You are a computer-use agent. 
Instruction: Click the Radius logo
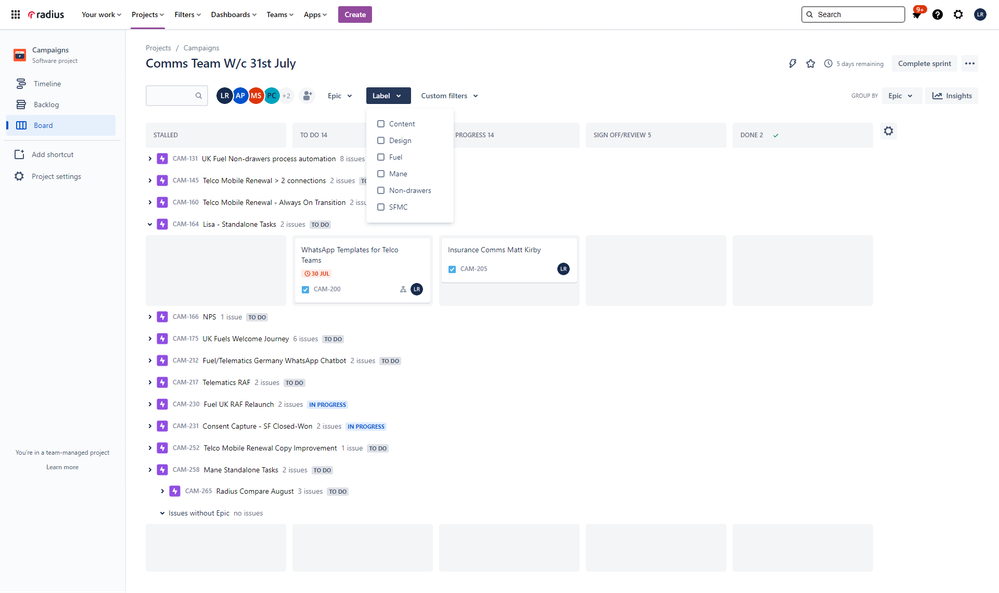[46, 14]
